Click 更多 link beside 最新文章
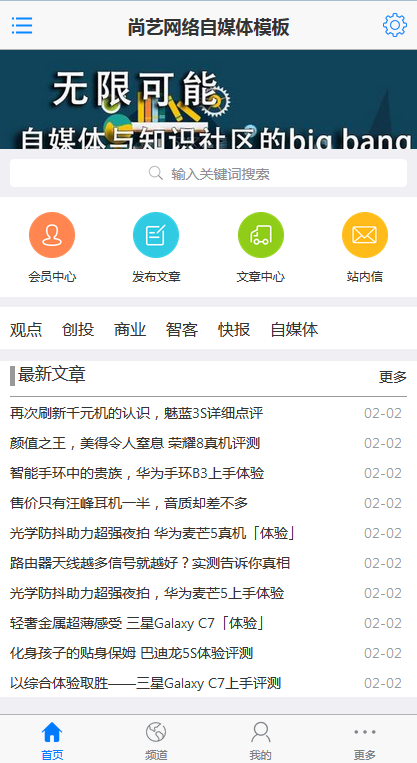The height and width of the screenshot is (763, 417). 393,377
